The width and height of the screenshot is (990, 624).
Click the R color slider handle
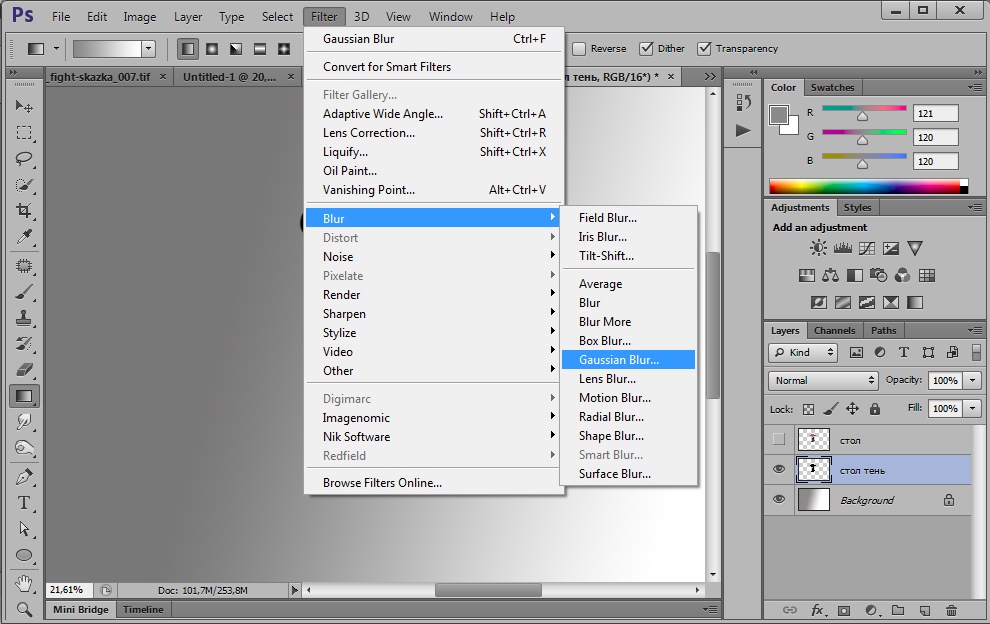point(862,116)
